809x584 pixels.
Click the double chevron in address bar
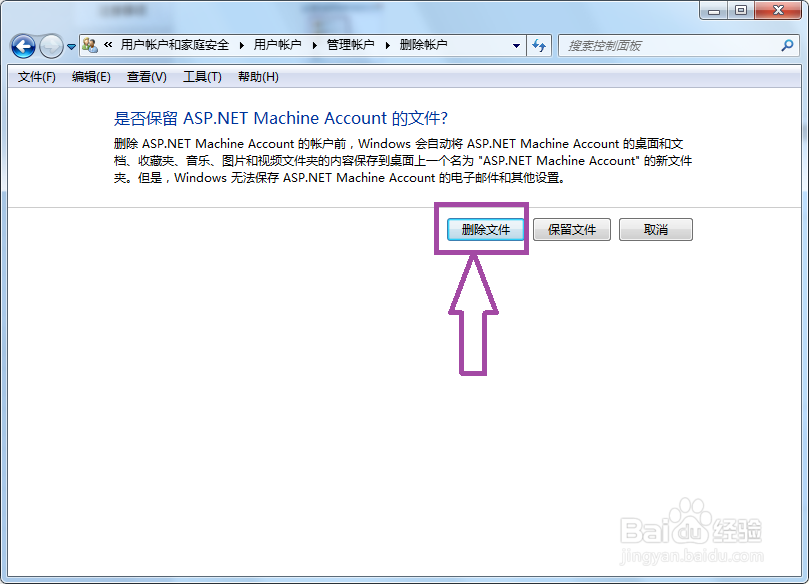(108, 45)
